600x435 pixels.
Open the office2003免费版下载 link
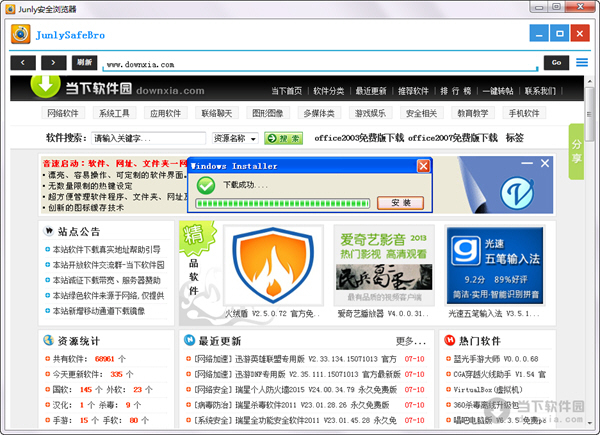click(x=359, y=138)
